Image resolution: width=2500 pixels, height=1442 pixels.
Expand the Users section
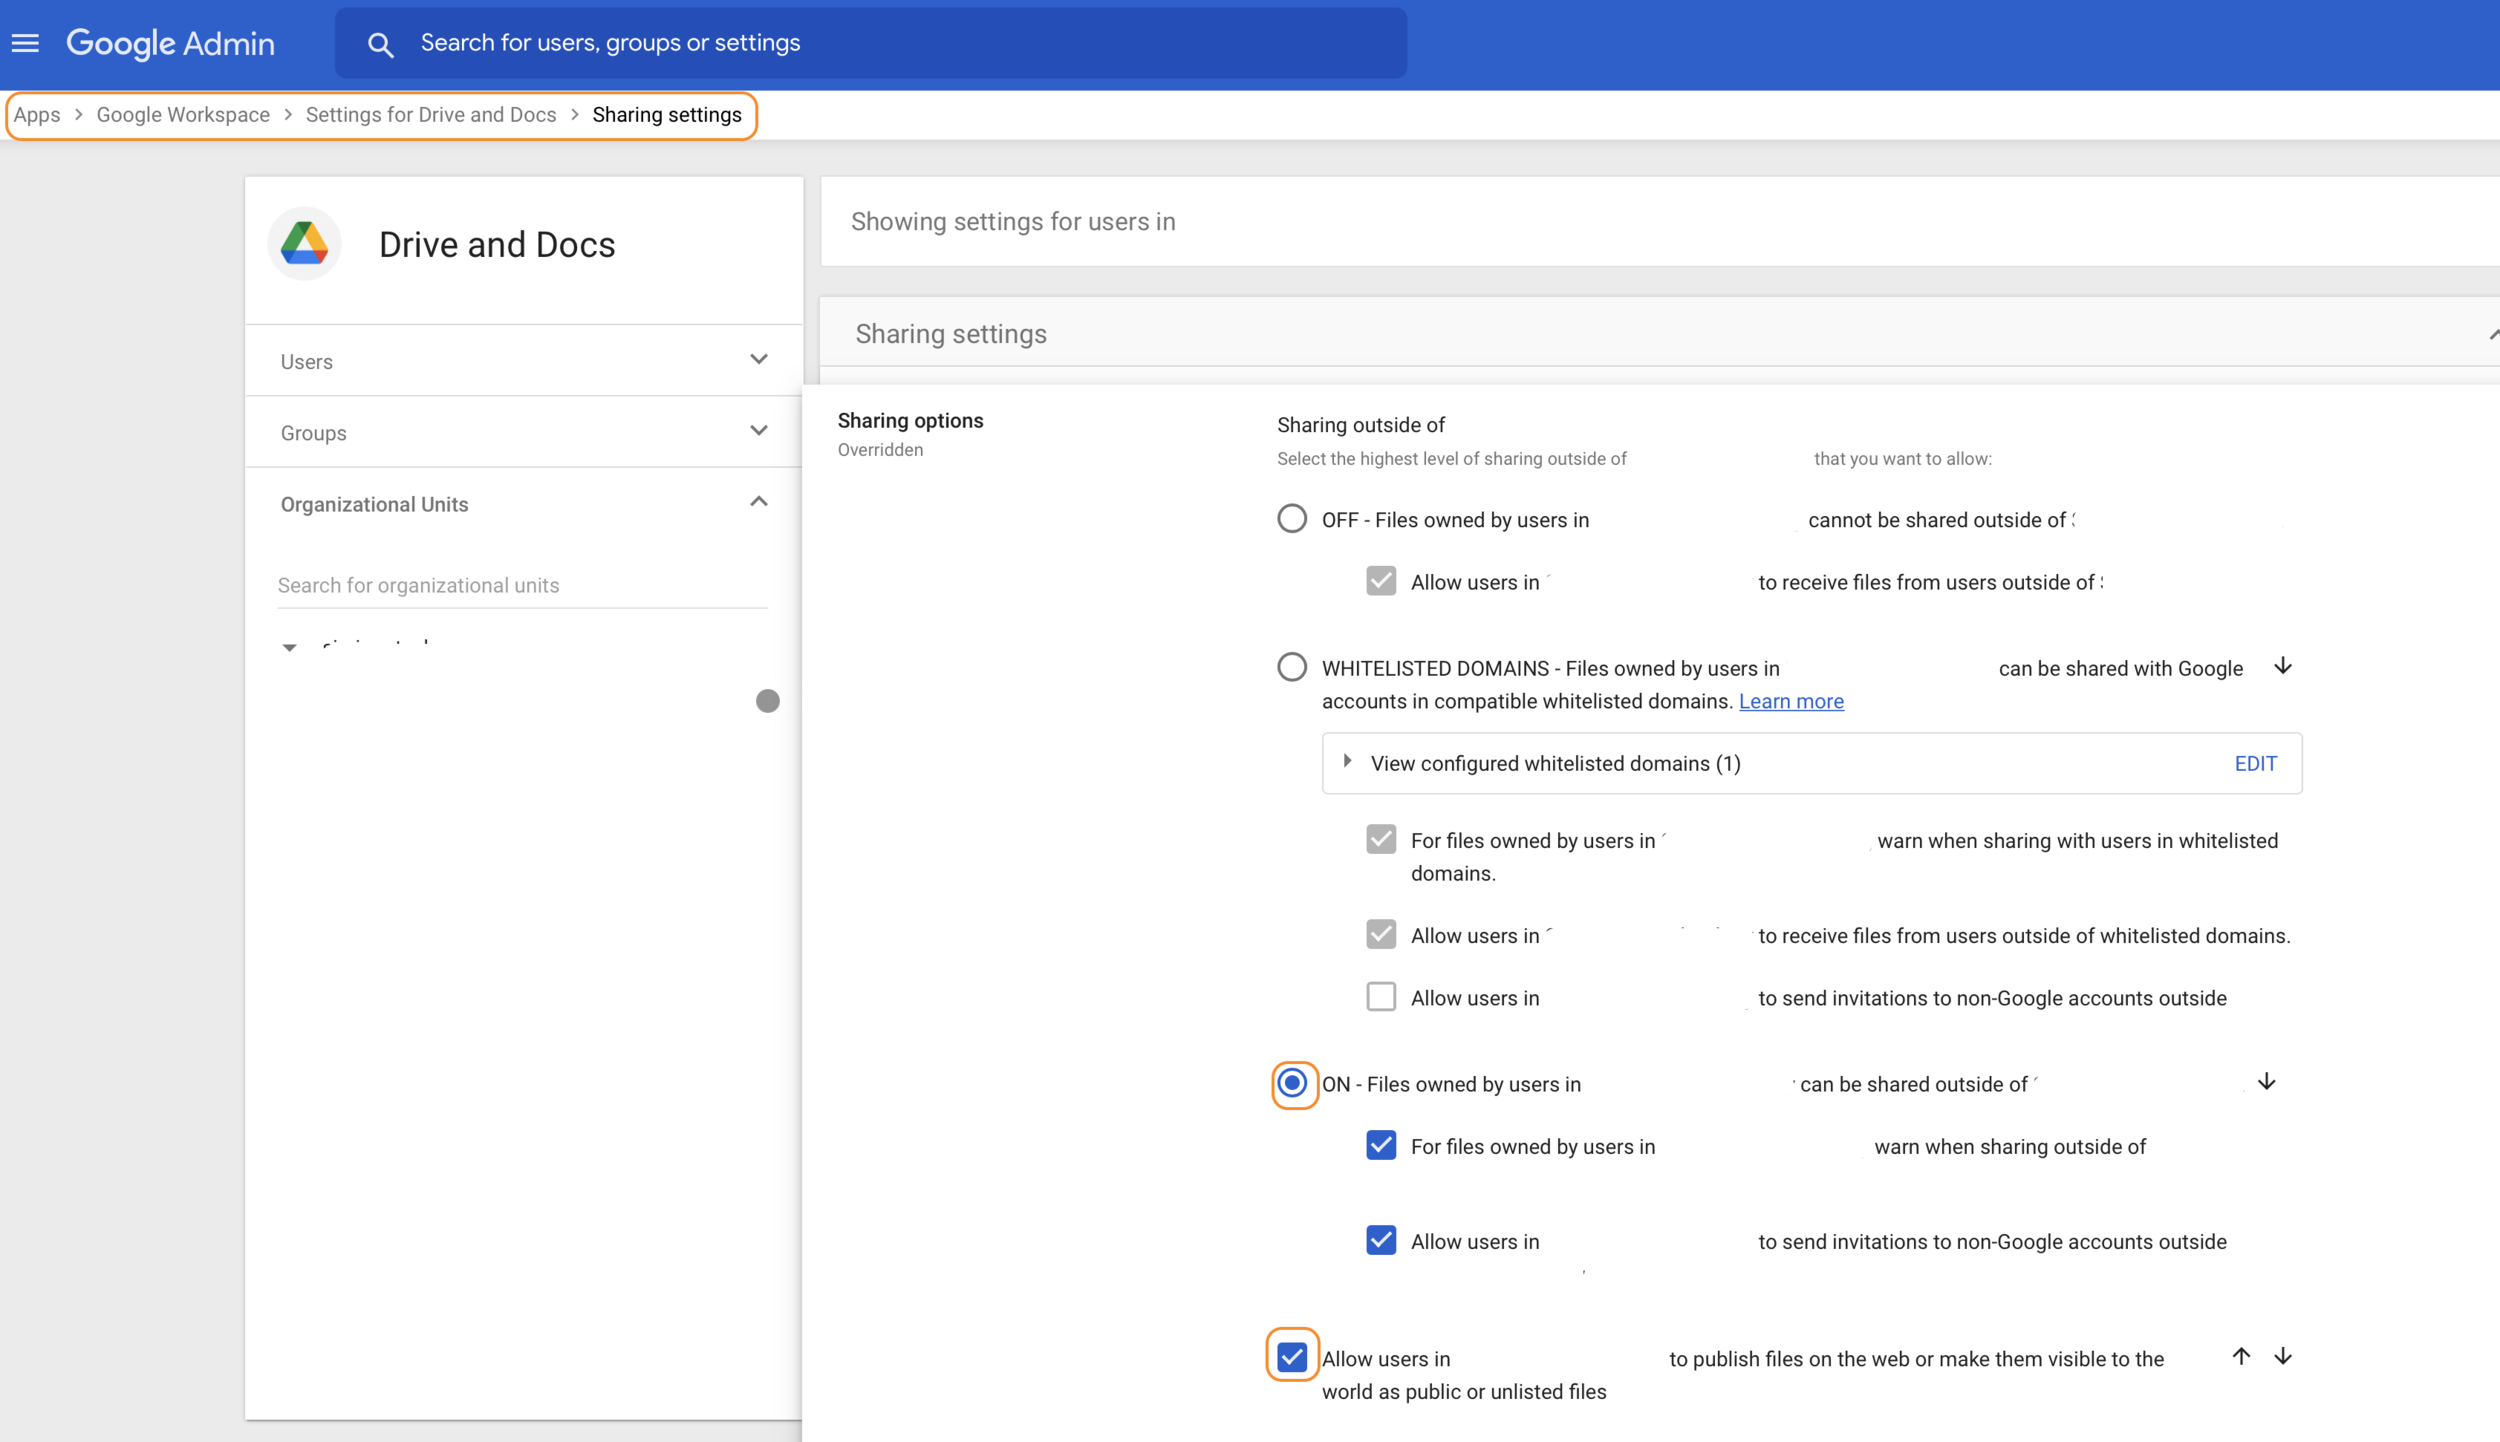pos(524,361)
